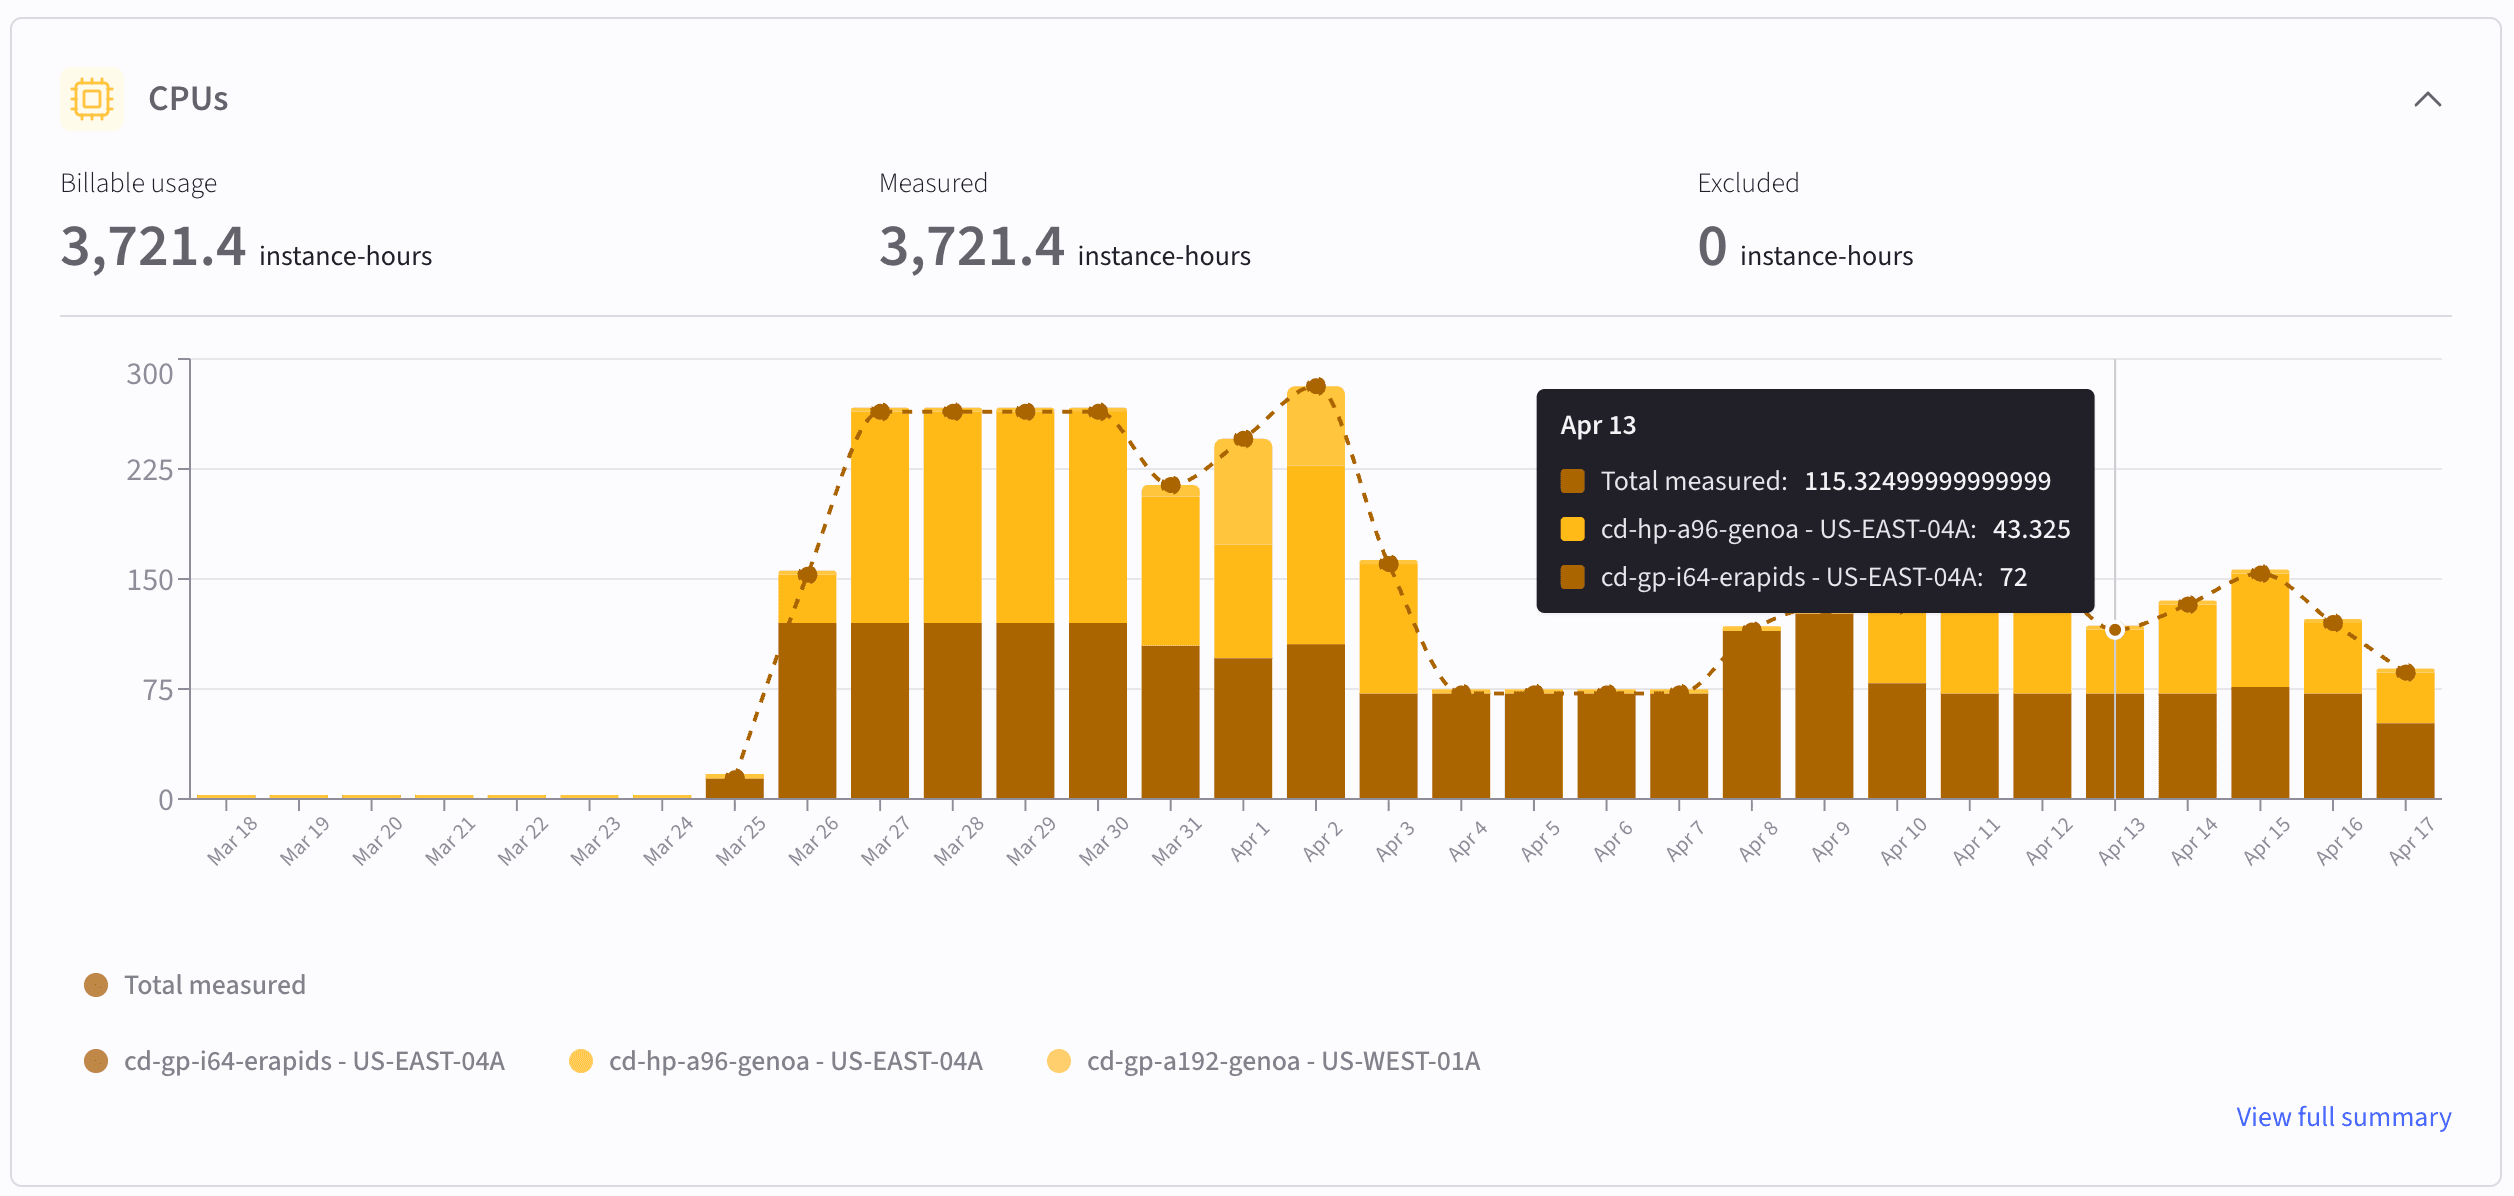This screenshot has height=1196, width=2514.
Task: Click the Apr 10 axis label
Action: click(1903, 841)
